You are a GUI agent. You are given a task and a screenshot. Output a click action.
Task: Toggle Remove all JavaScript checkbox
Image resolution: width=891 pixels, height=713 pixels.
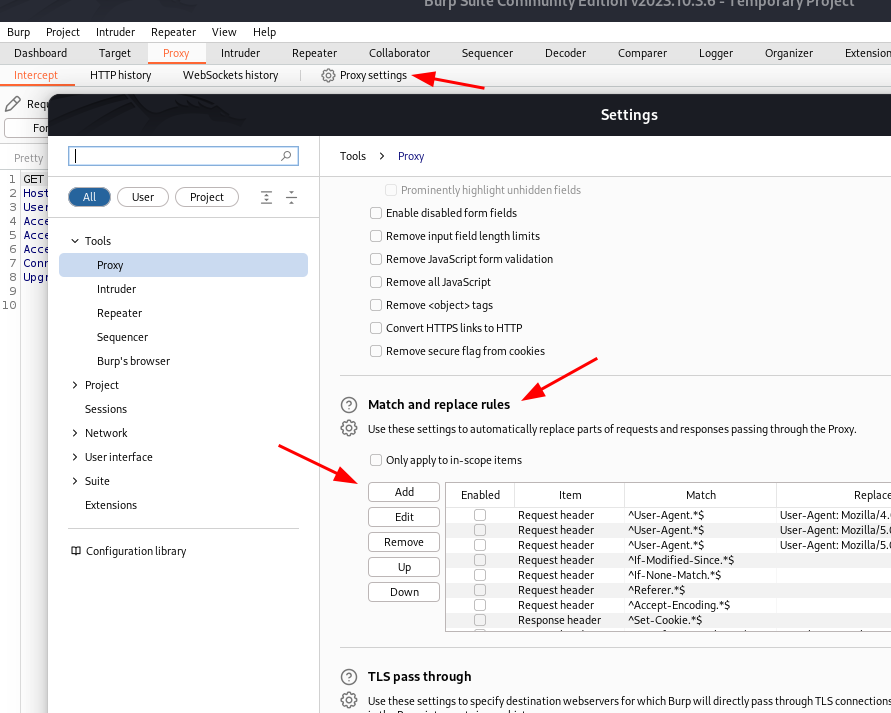[x=376, y=282]
